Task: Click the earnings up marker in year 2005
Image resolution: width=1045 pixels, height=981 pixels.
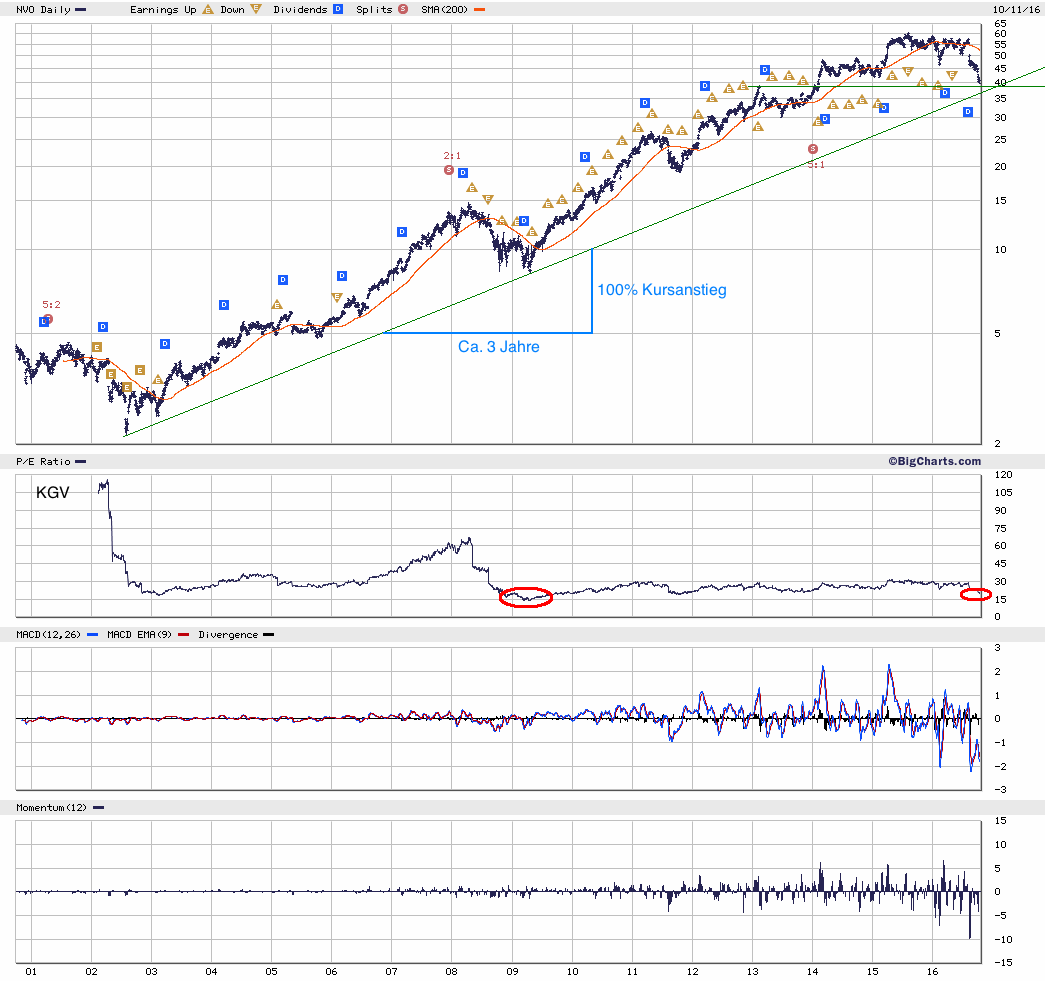Action: (277, 304)
